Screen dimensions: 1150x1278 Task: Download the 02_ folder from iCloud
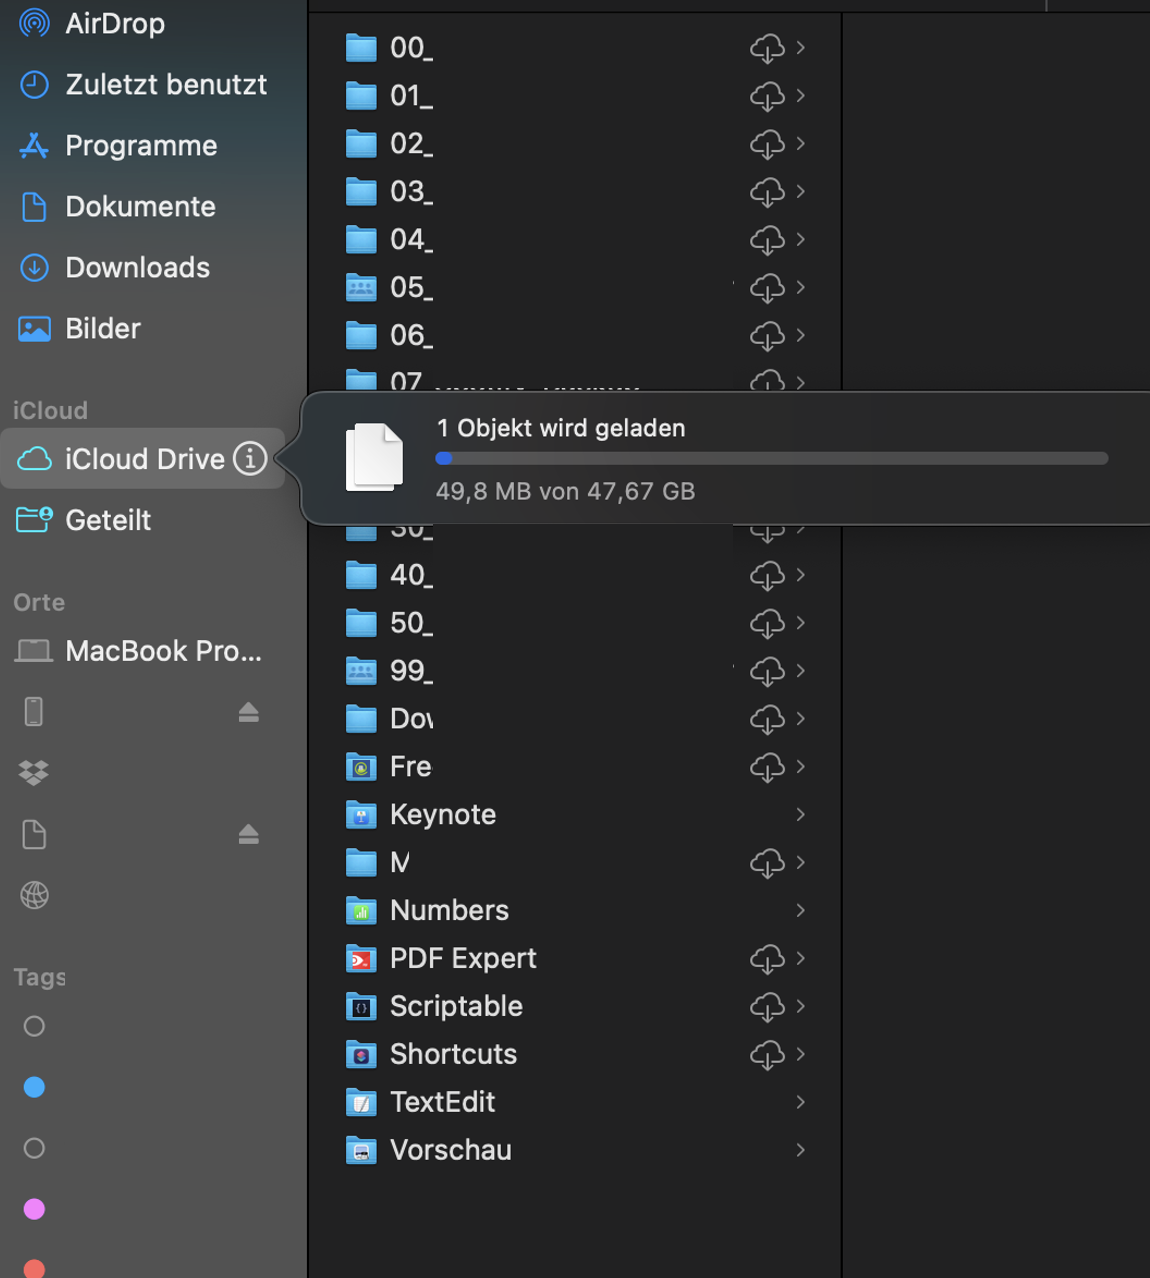[x=767, y=144]
